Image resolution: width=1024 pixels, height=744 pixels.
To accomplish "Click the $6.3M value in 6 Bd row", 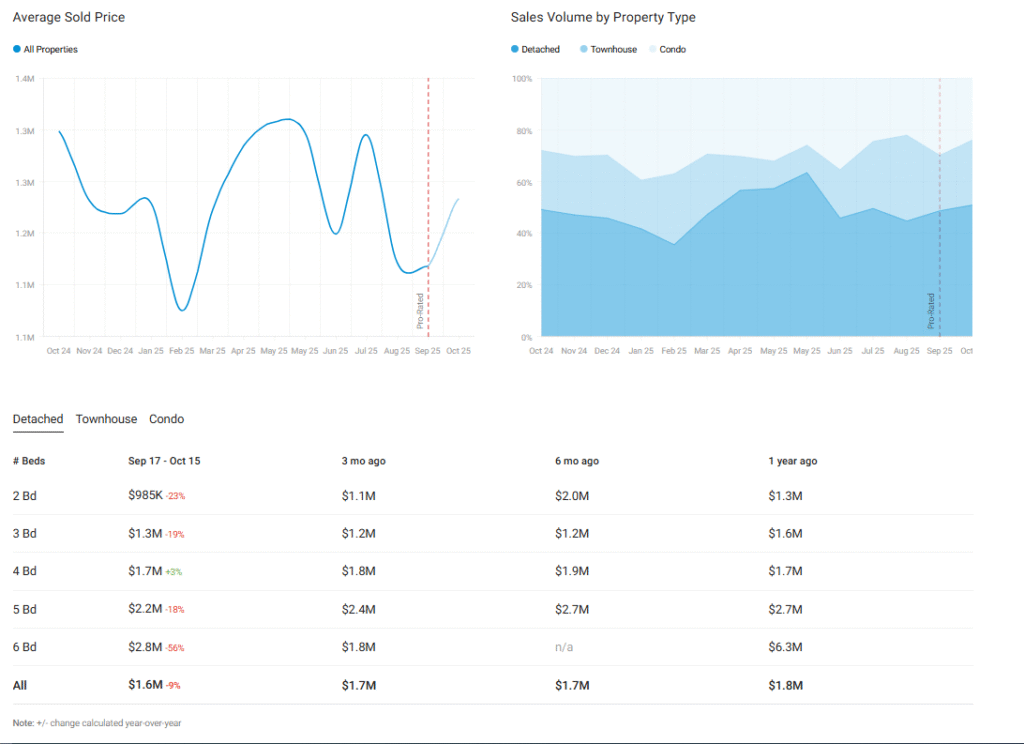I will pyautogui.click(x=785, y=647).
